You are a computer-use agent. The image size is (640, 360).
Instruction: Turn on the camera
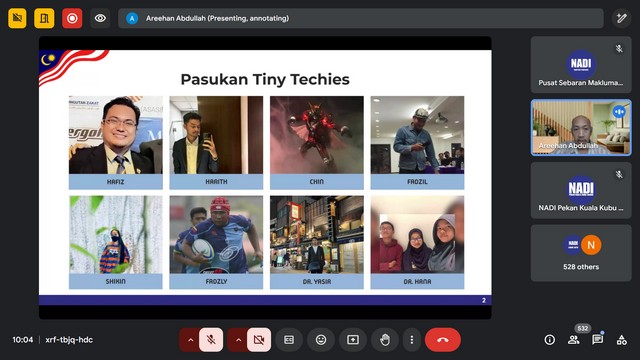pos(259,340)
